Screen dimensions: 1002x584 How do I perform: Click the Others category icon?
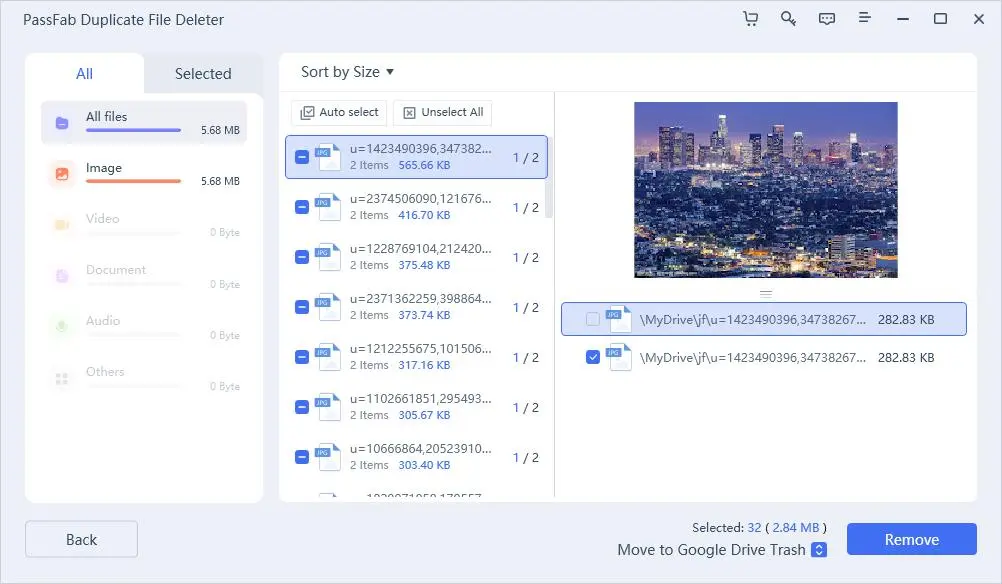(x=62, y=378)
